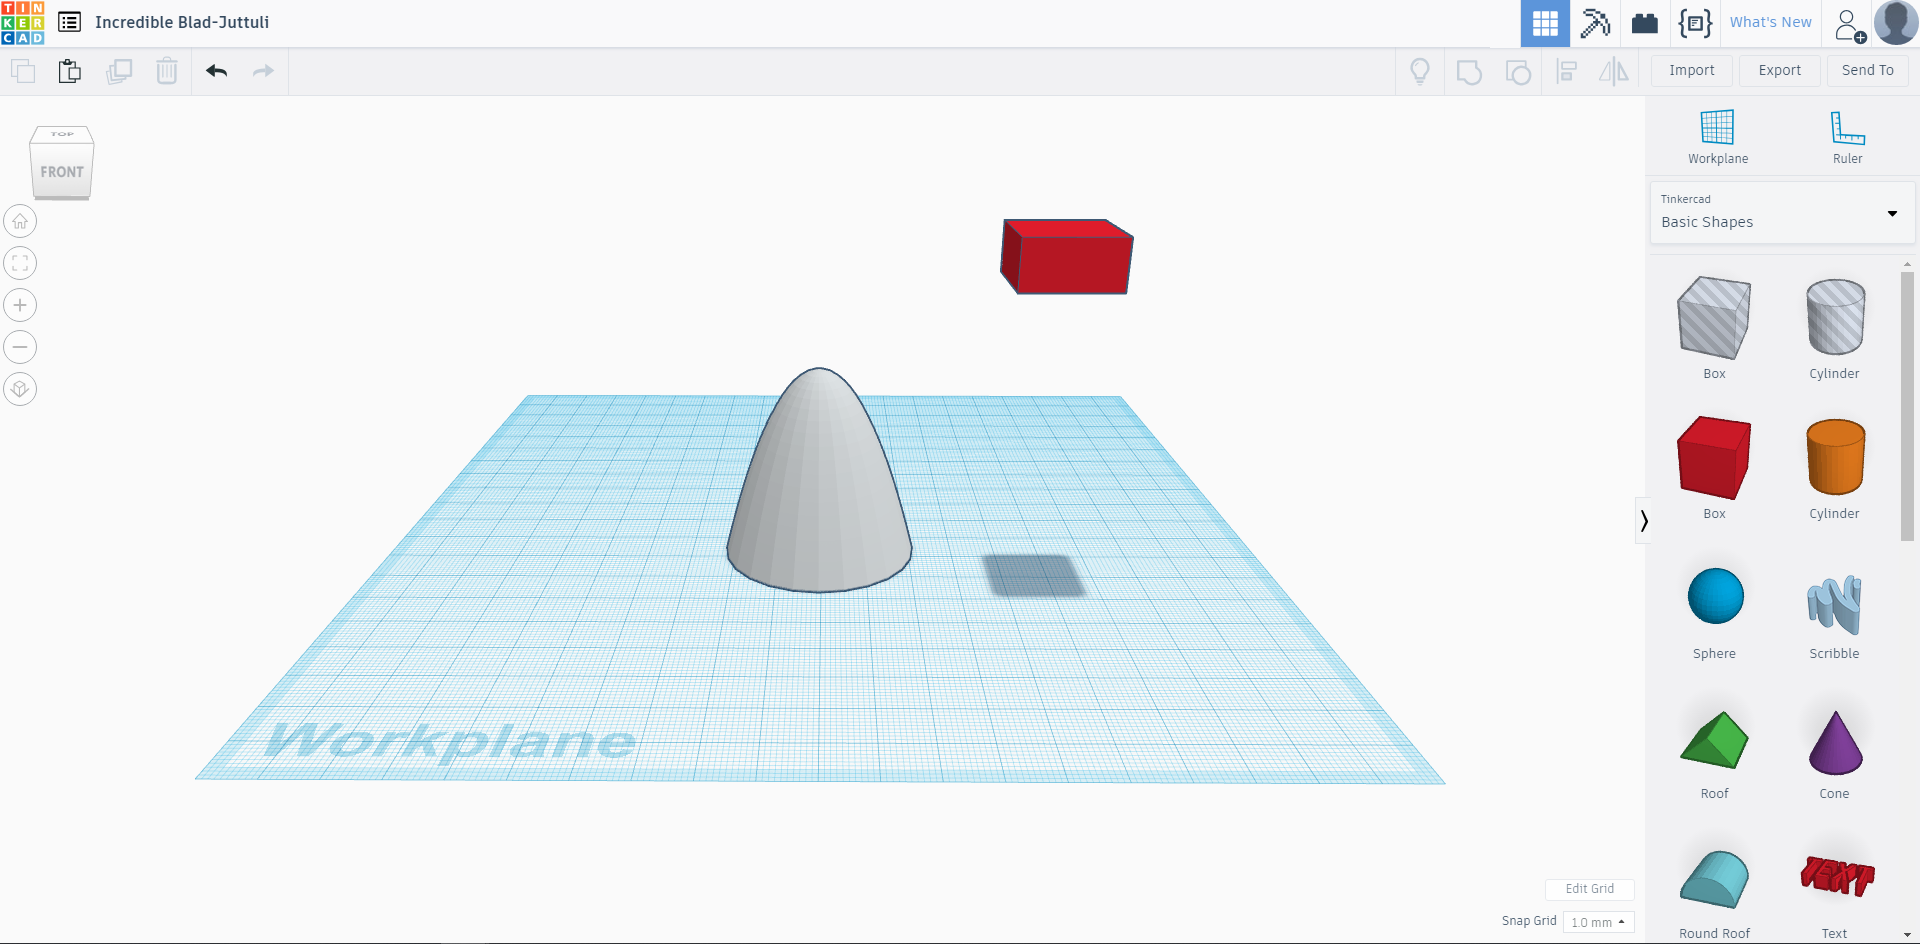This screenshot has width=1920, height=944.
Task: Click the Duplicate and repeat icon
Action: [119, 71]
